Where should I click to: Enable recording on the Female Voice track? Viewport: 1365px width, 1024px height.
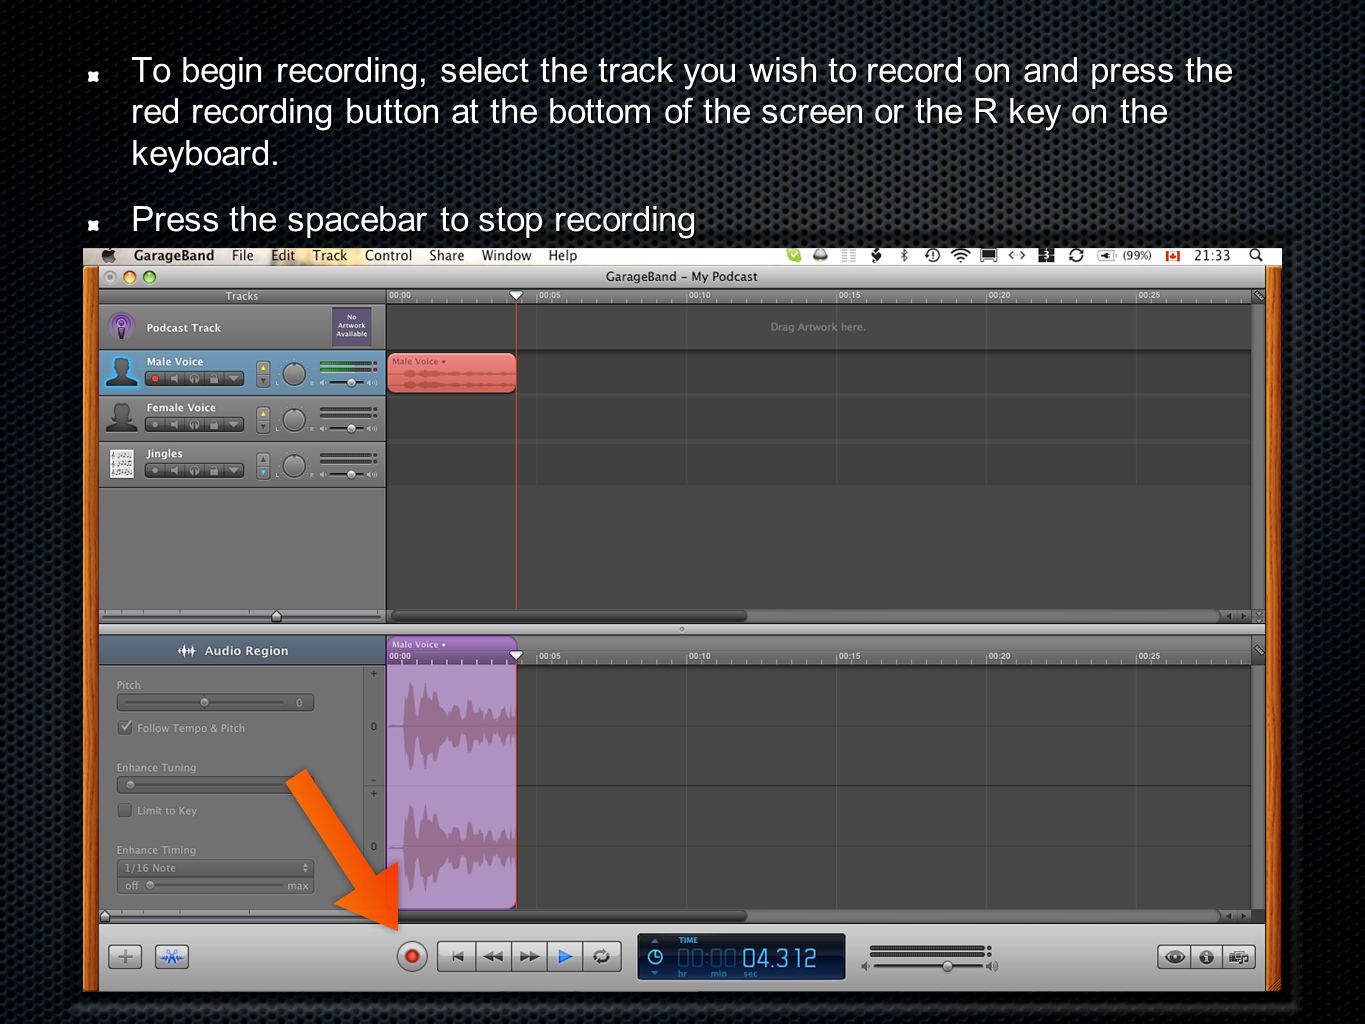[x=155, y=425]
